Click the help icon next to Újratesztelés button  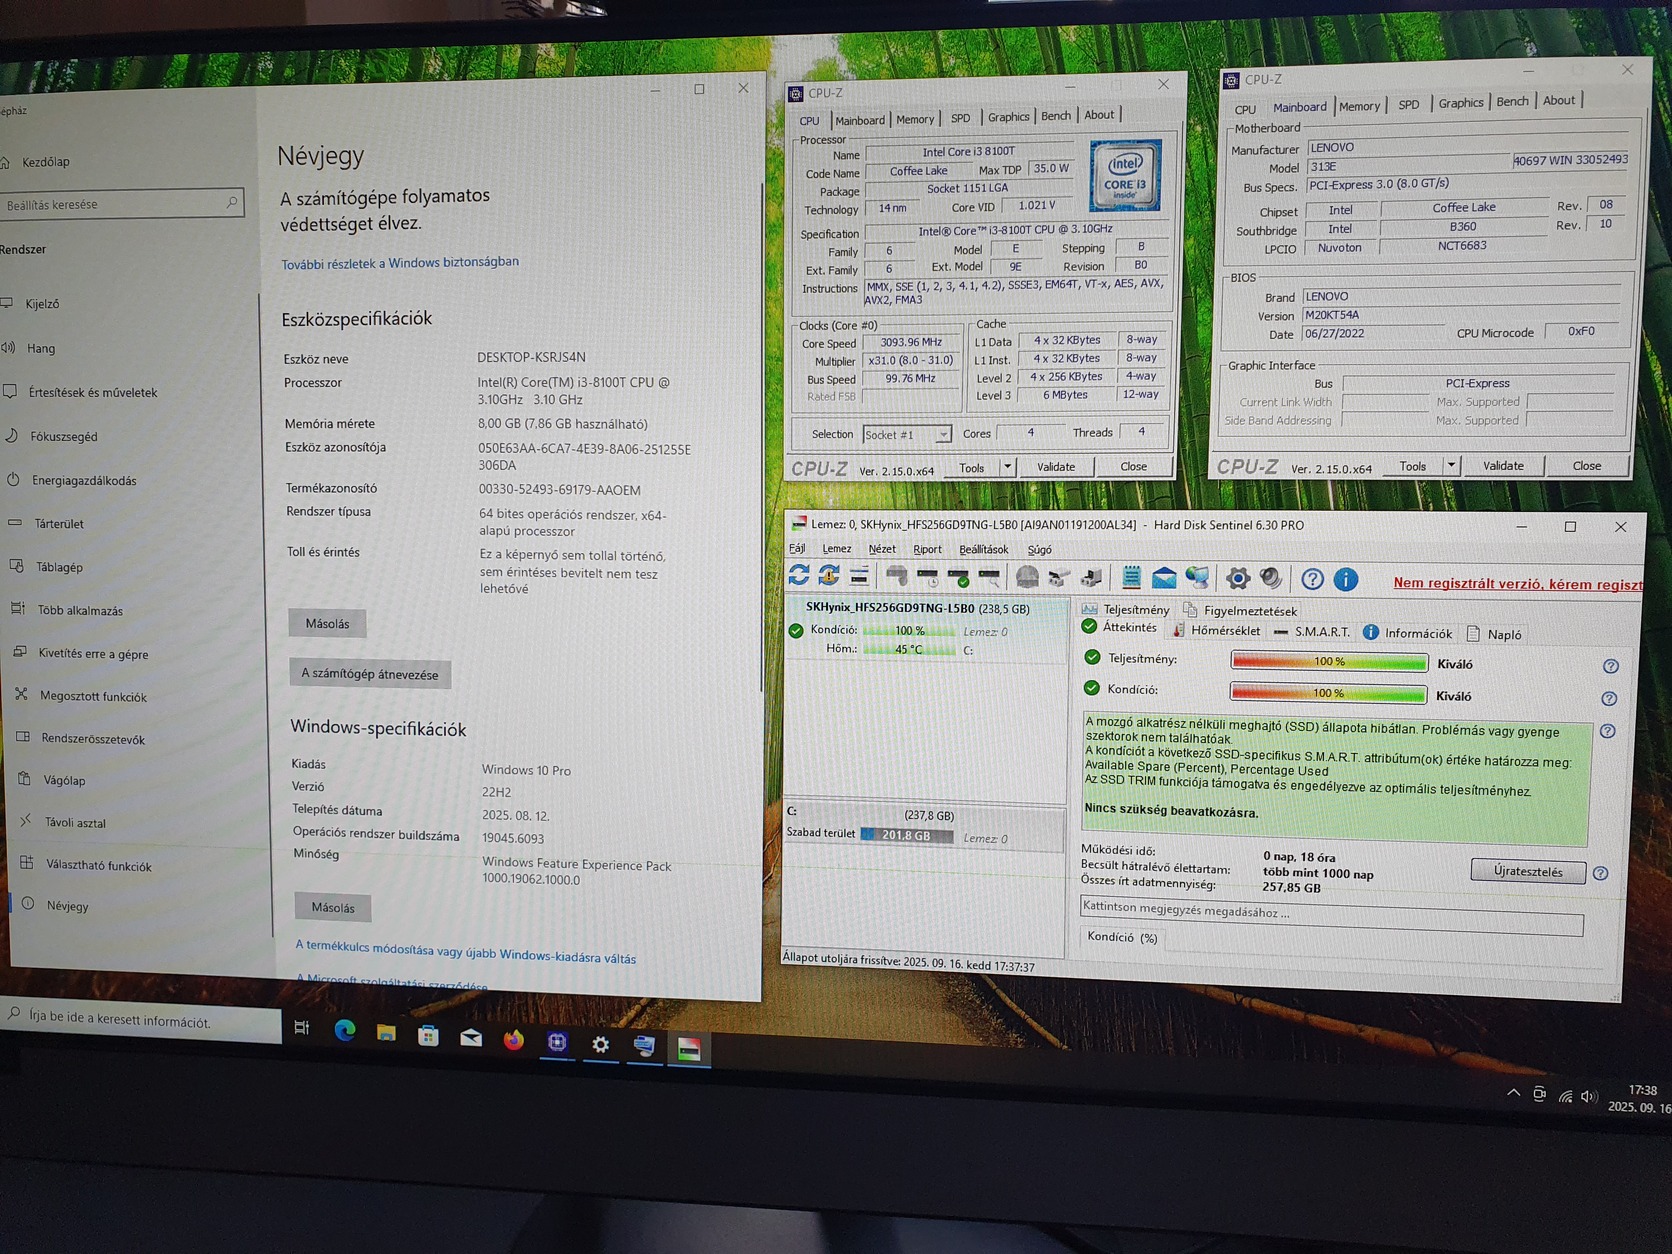coord(1600,873)
